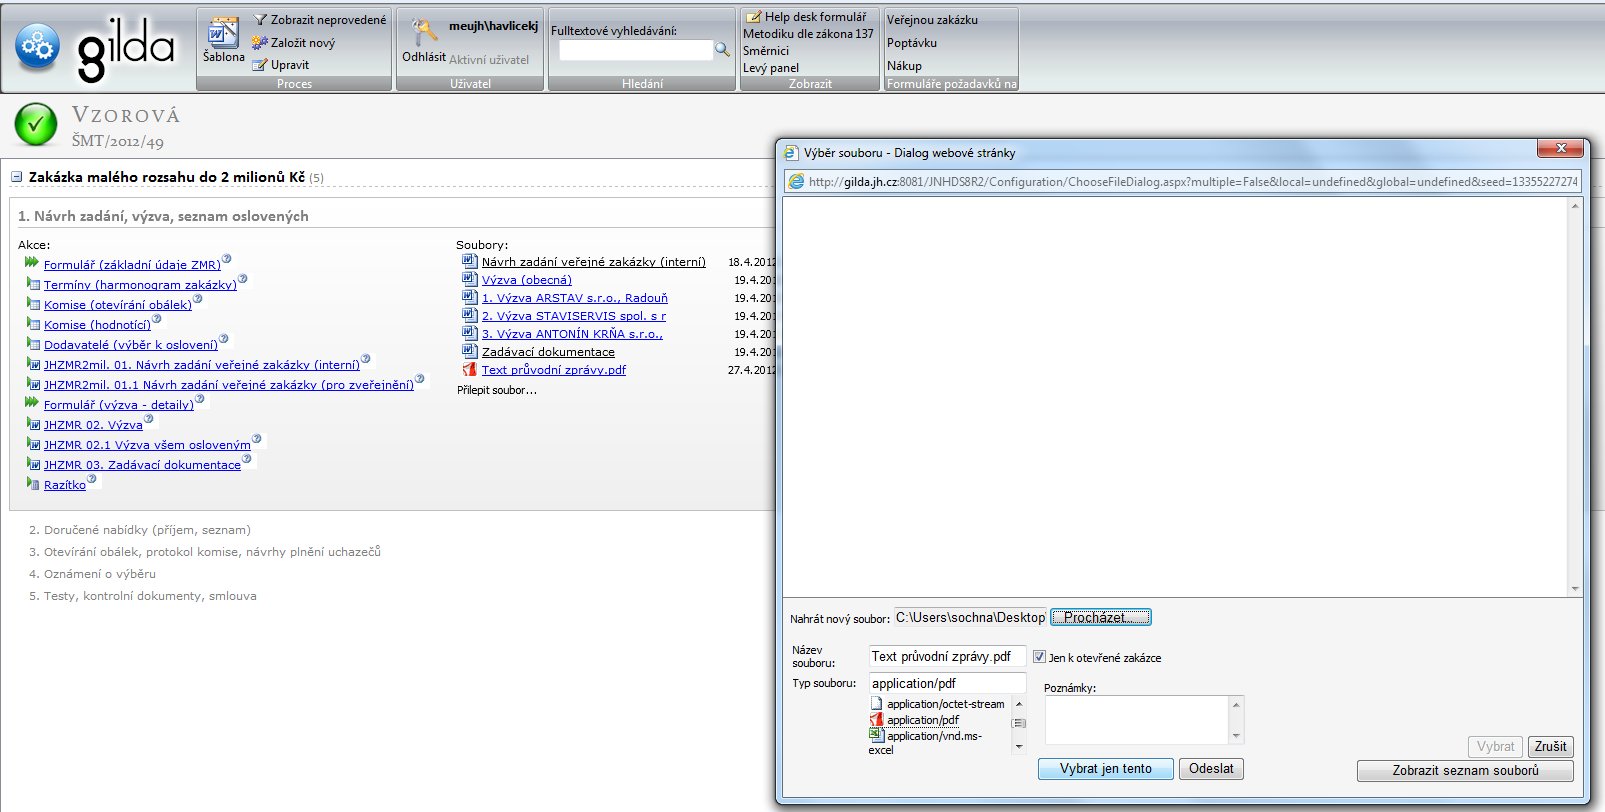
Task: Collapse Zakázka malého rozsahu section
Action: pos(16,177)
